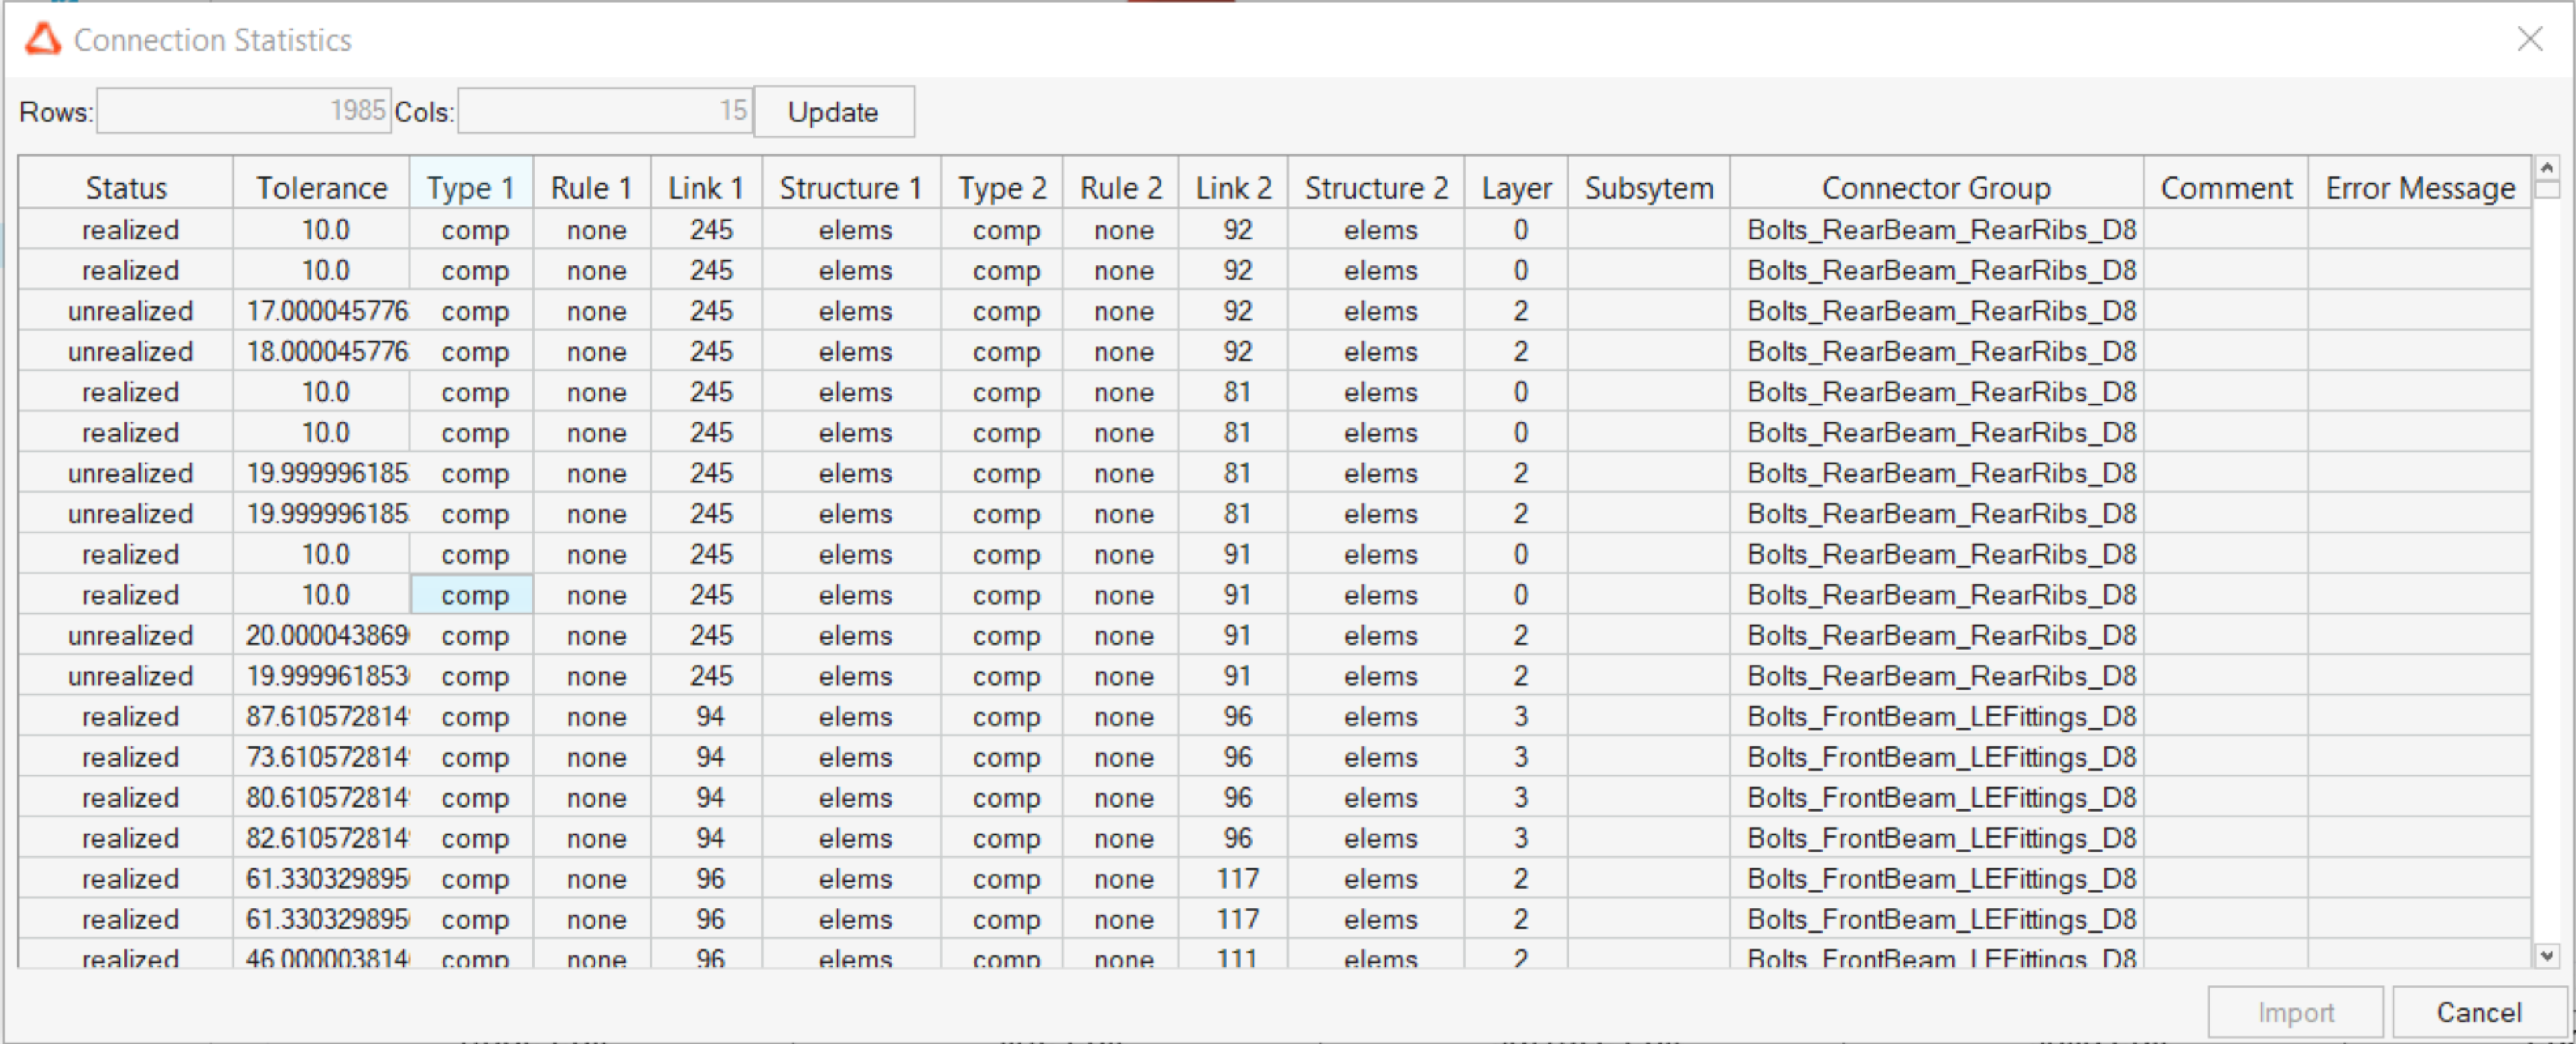
Task: Click the Error Message column header
Action: (x=2419, y=188)
